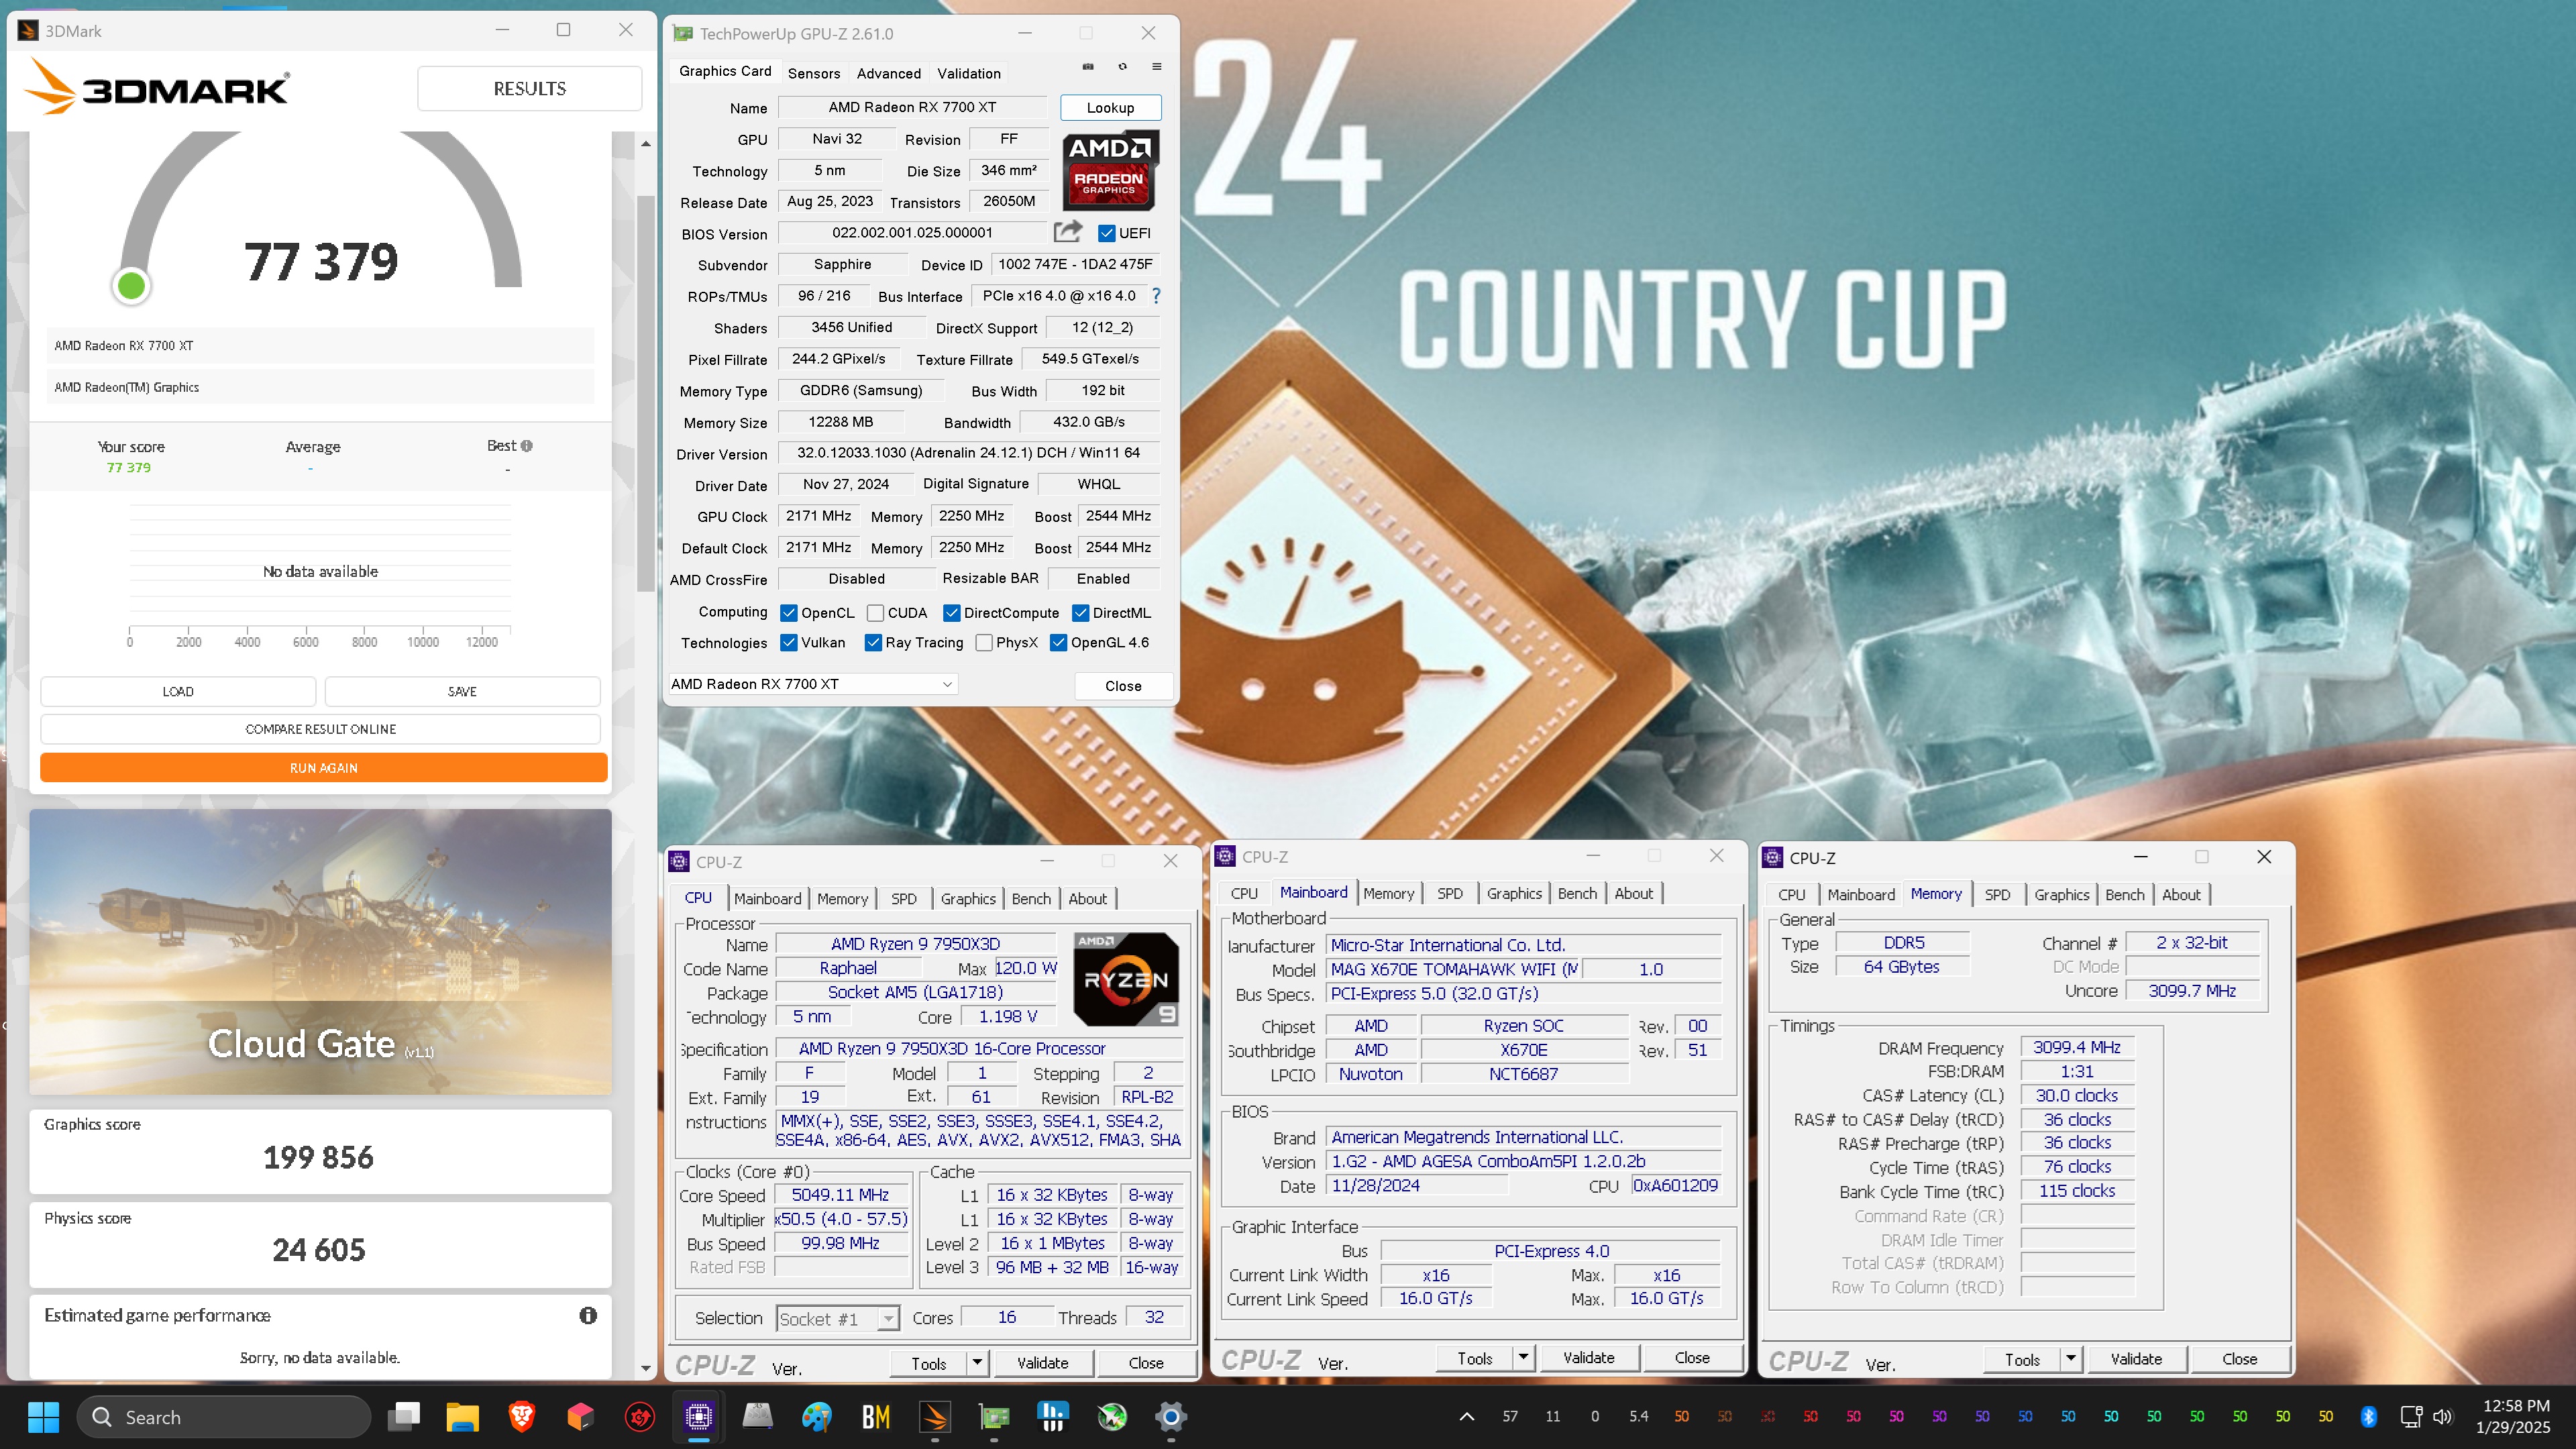
Task: Toggle the Ray Tracing checkbox
Action: click(x=873, y=643)
